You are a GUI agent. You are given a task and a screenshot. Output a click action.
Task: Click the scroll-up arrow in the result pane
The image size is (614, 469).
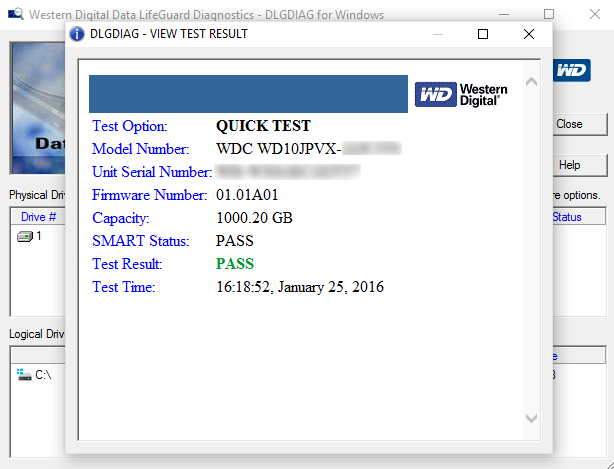(x=531, y=82)
